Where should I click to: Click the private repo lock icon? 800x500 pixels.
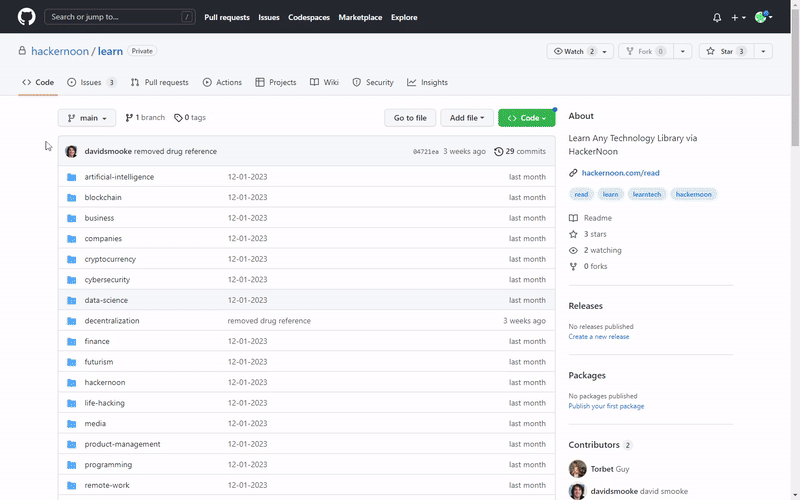pos(22,51)
